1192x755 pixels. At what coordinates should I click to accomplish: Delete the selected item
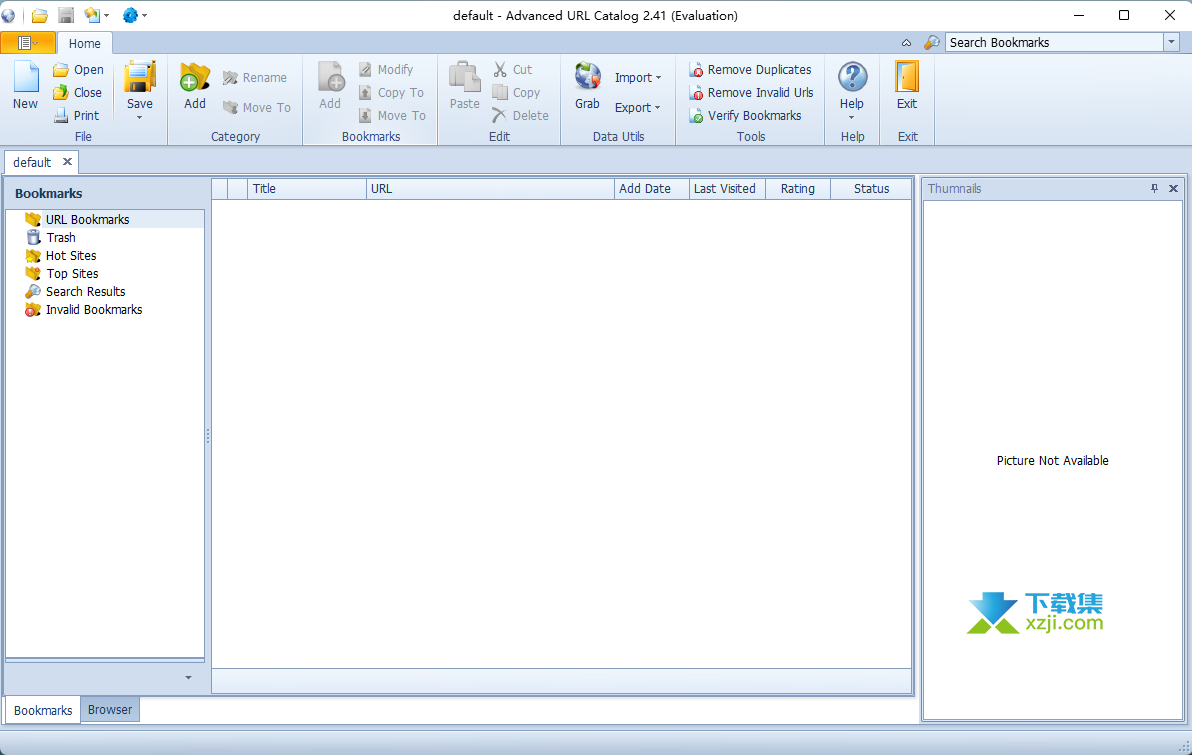[520, 116]
